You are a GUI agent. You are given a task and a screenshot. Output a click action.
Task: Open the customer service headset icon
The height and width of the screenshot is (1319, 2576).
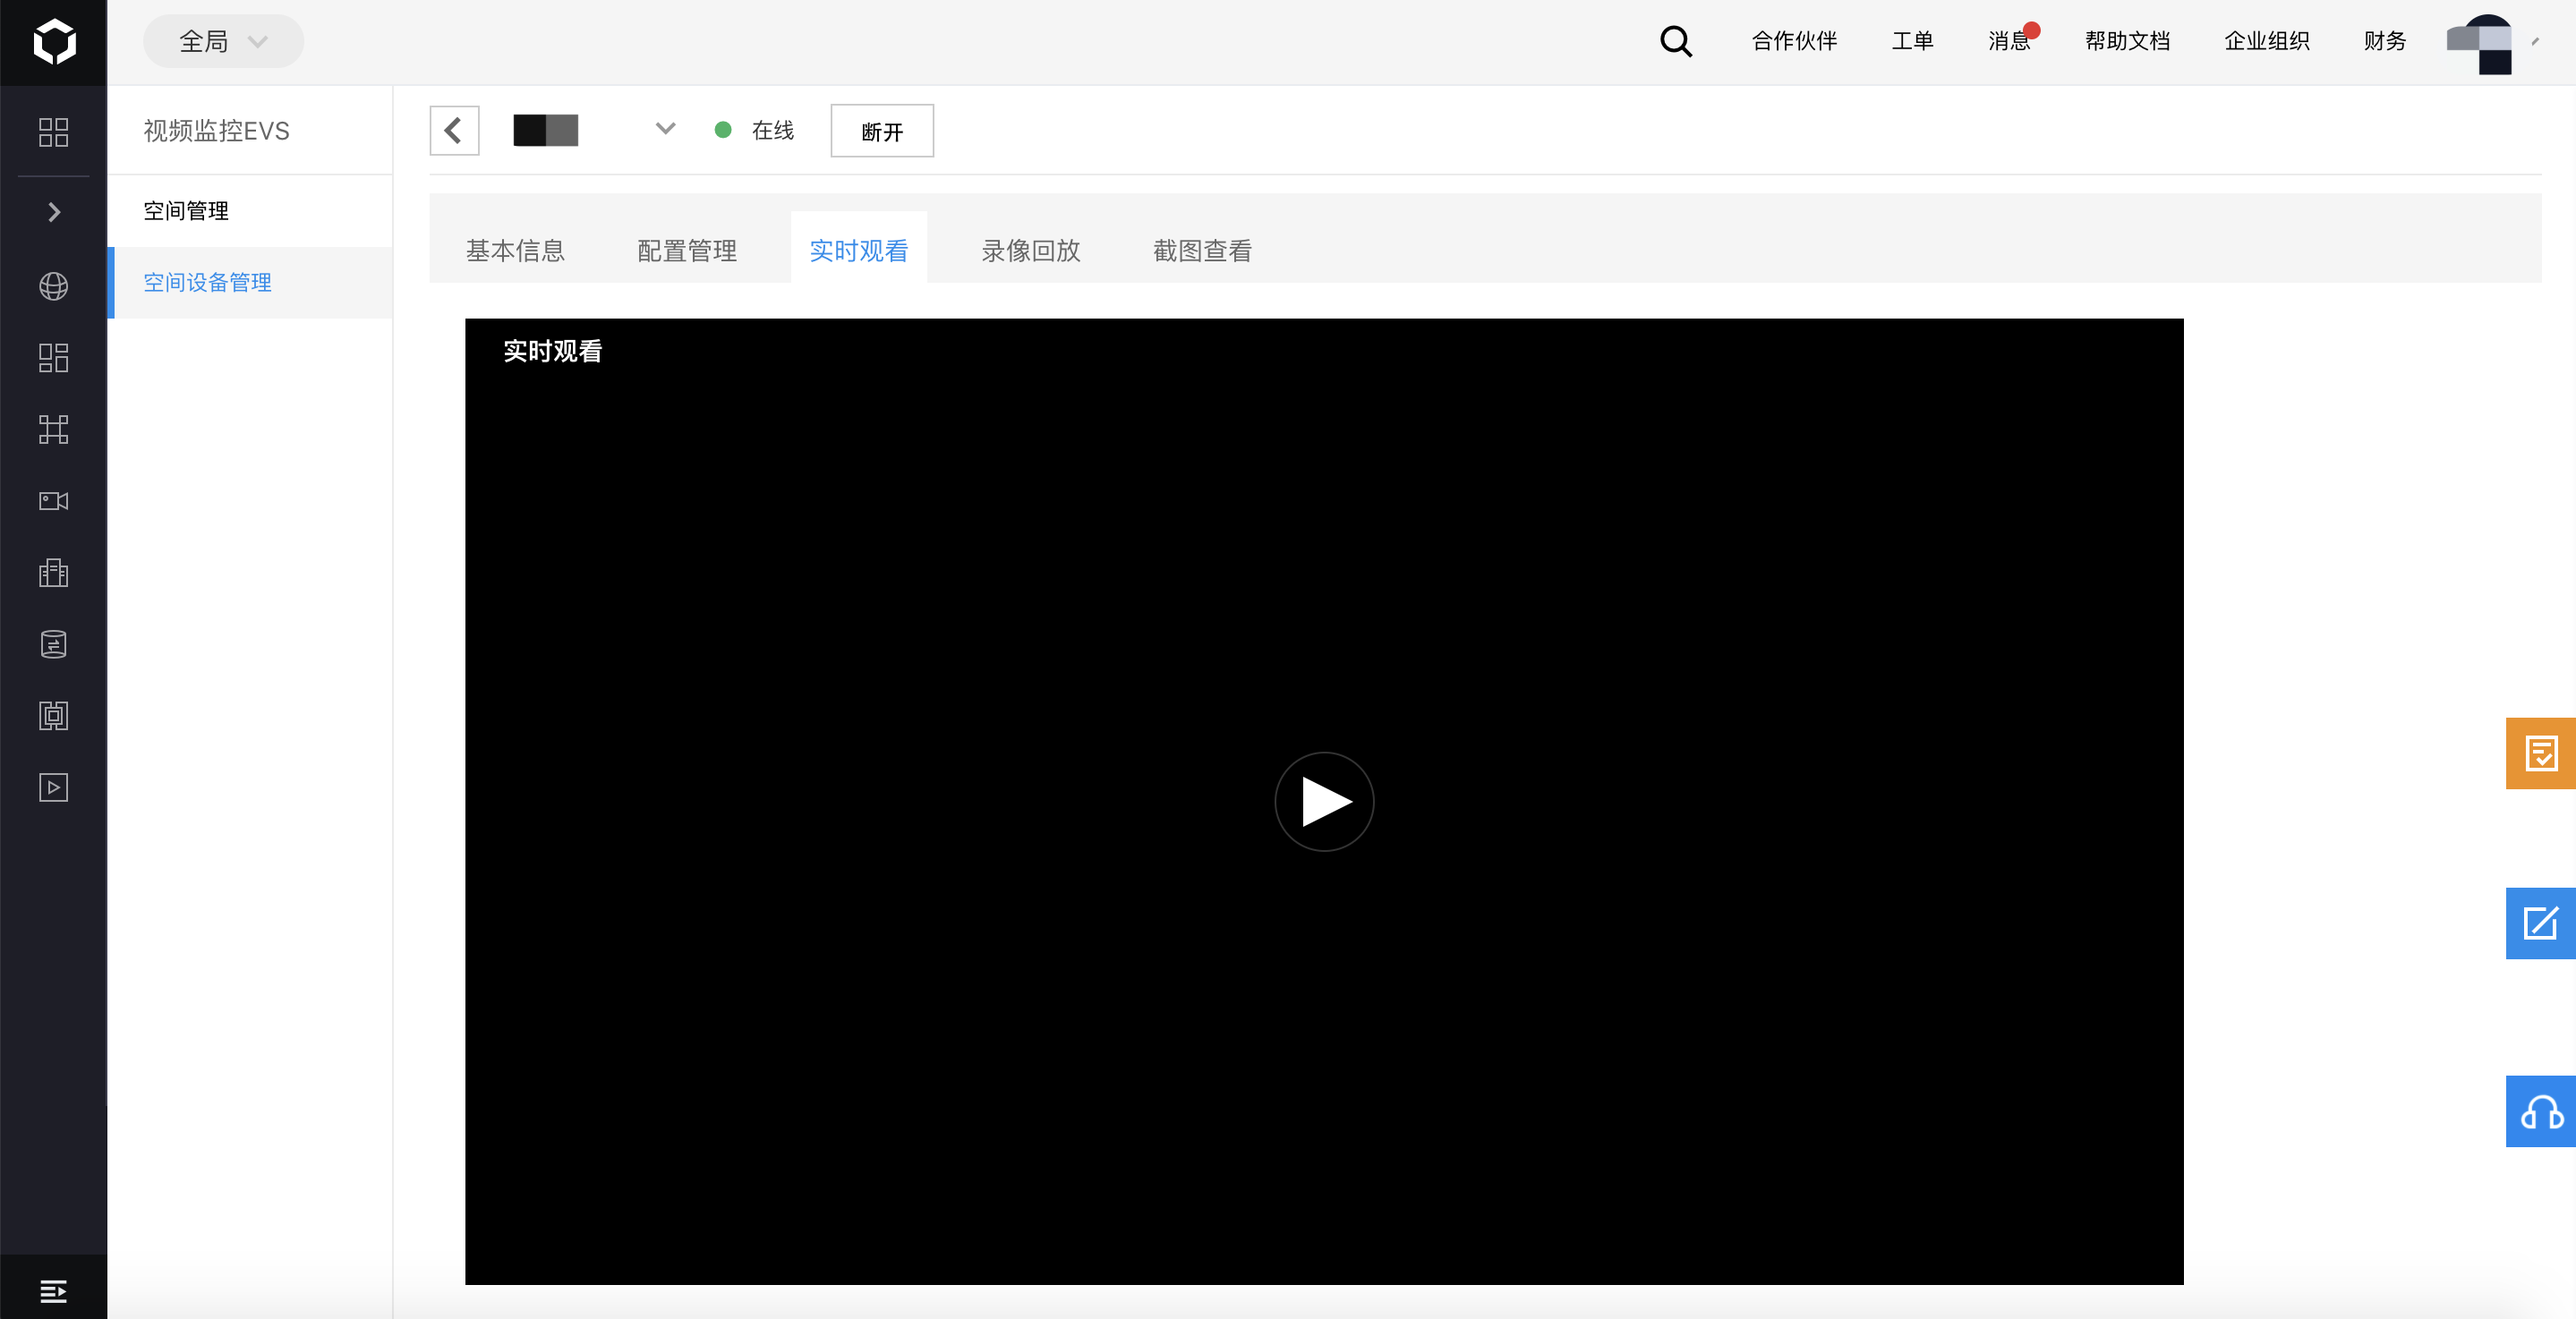[2541, 1111]
